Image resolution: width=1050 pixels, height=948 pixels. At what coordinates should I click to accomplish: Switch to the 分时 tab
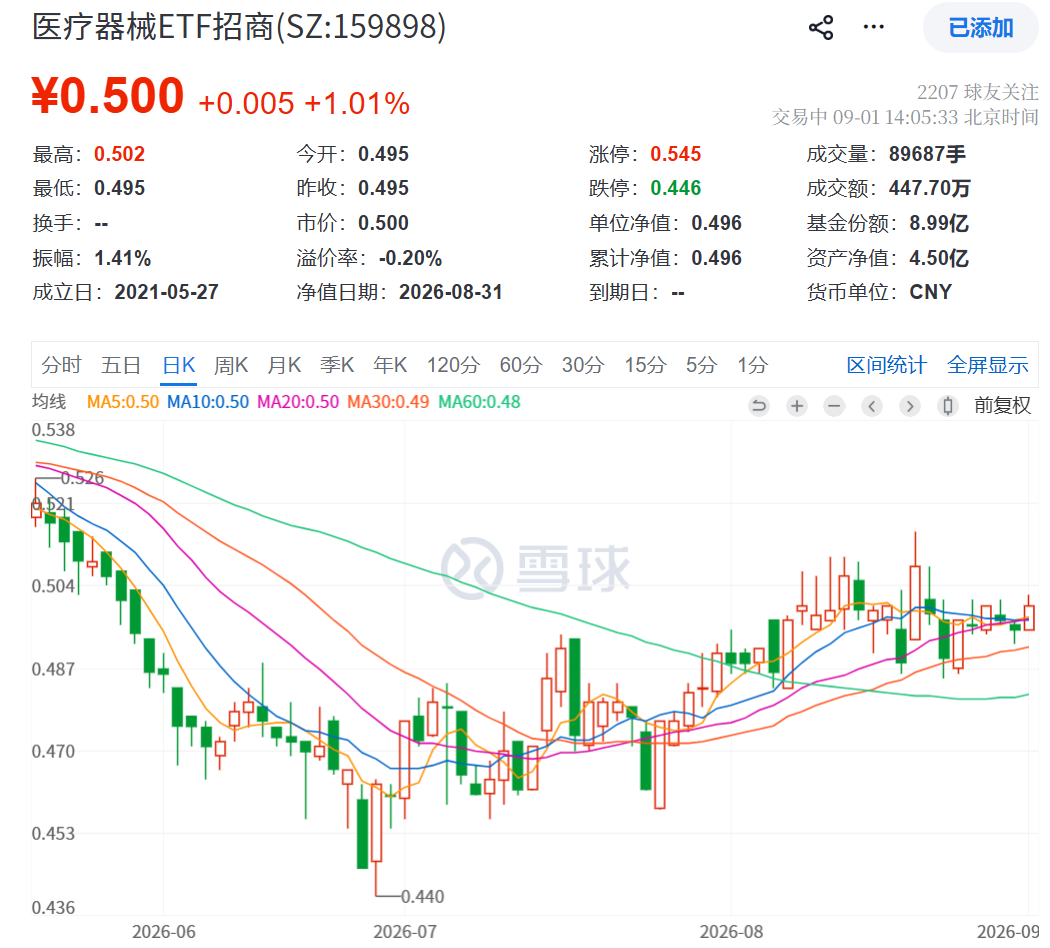pyautogui.click(x=61, y=365)
